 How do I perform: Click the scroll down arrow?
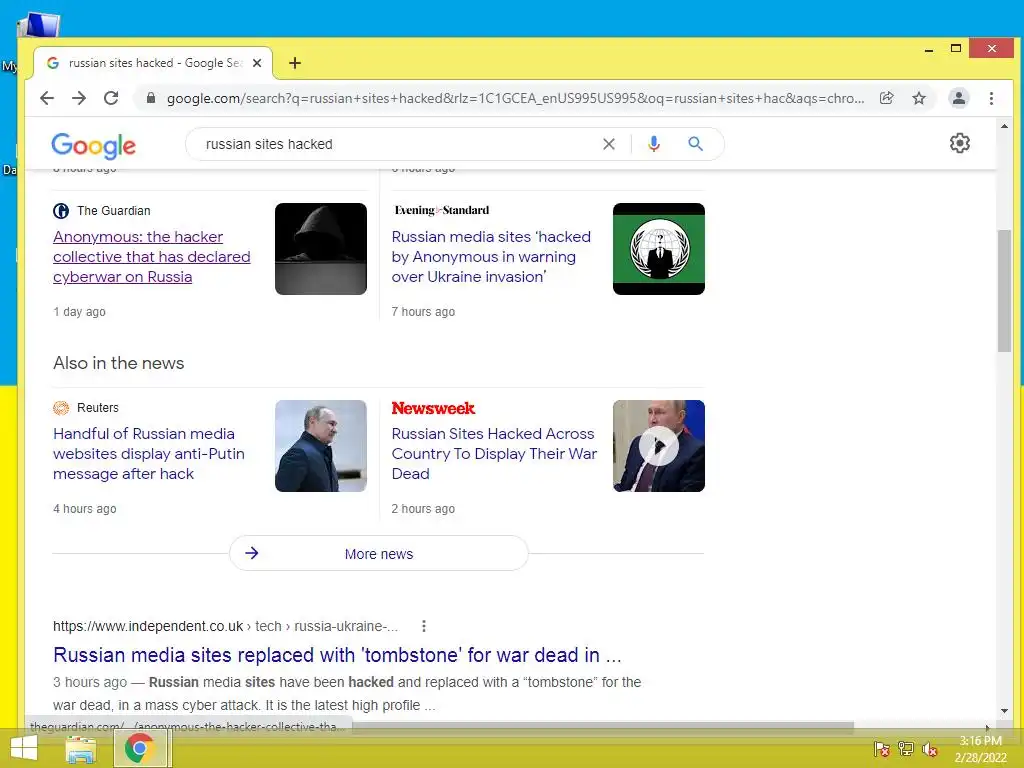(x=1004, y=711)
